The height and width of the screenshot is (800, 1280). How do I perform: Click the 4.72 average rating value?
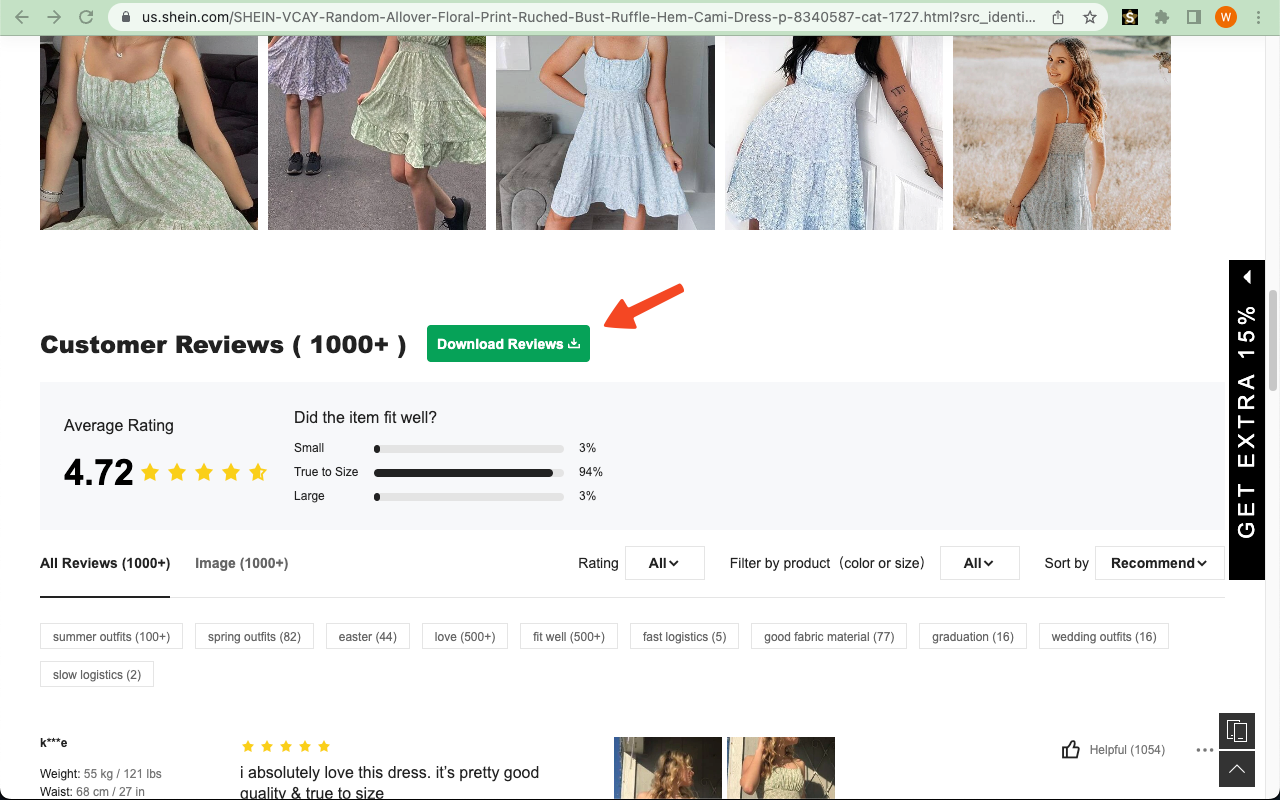pos(98,472)
